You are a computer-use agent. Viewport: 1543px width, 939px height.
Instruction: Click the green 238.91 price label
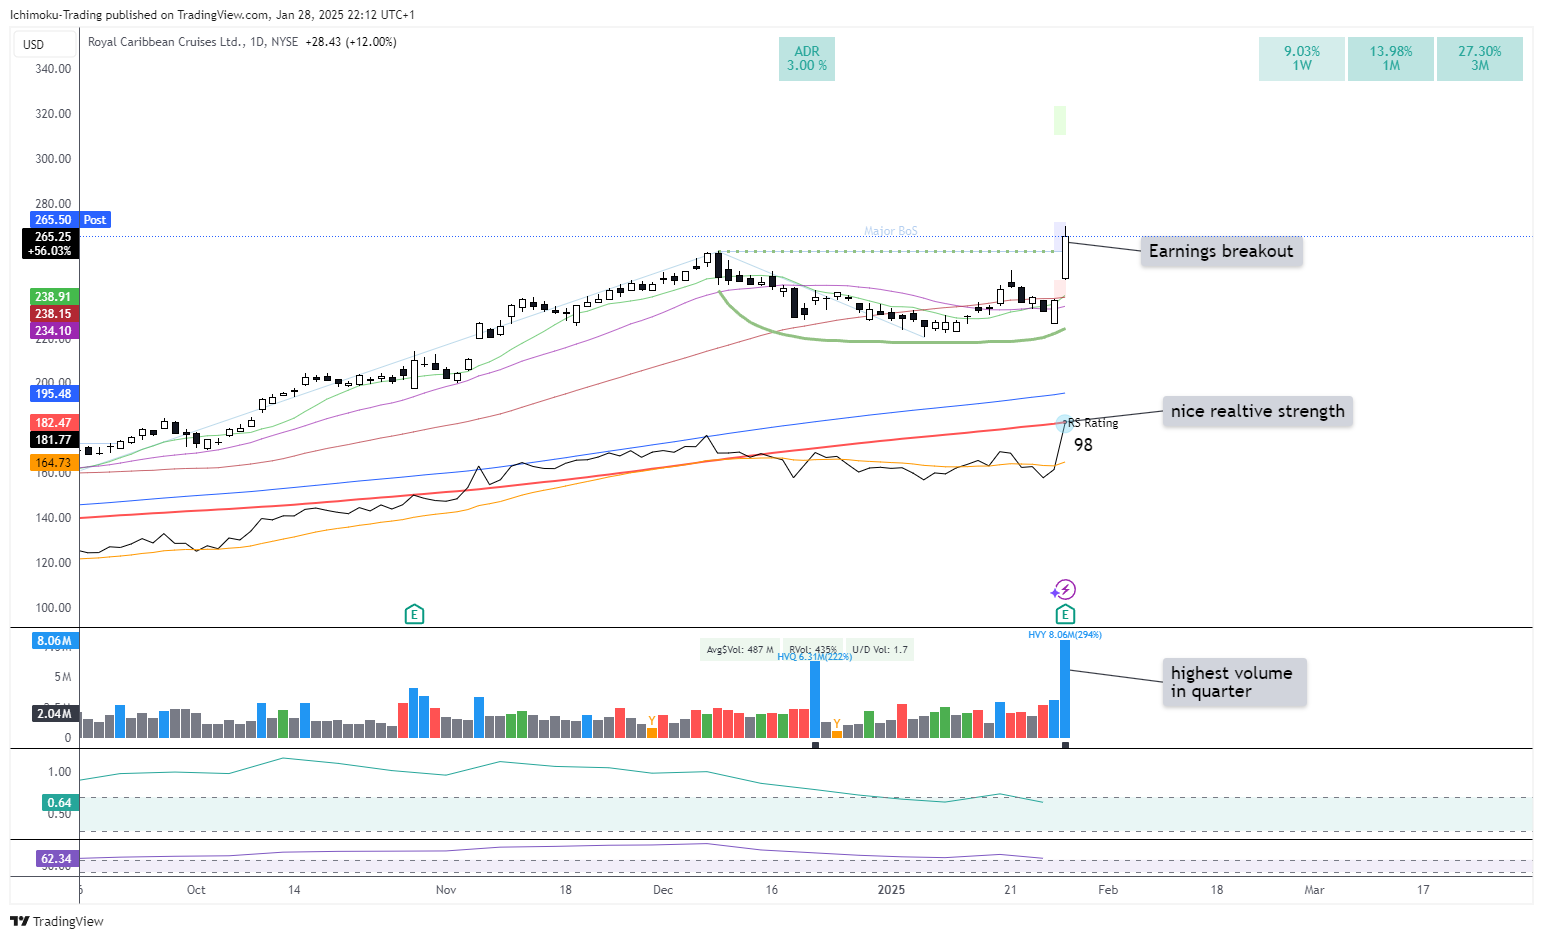(53, 297)
